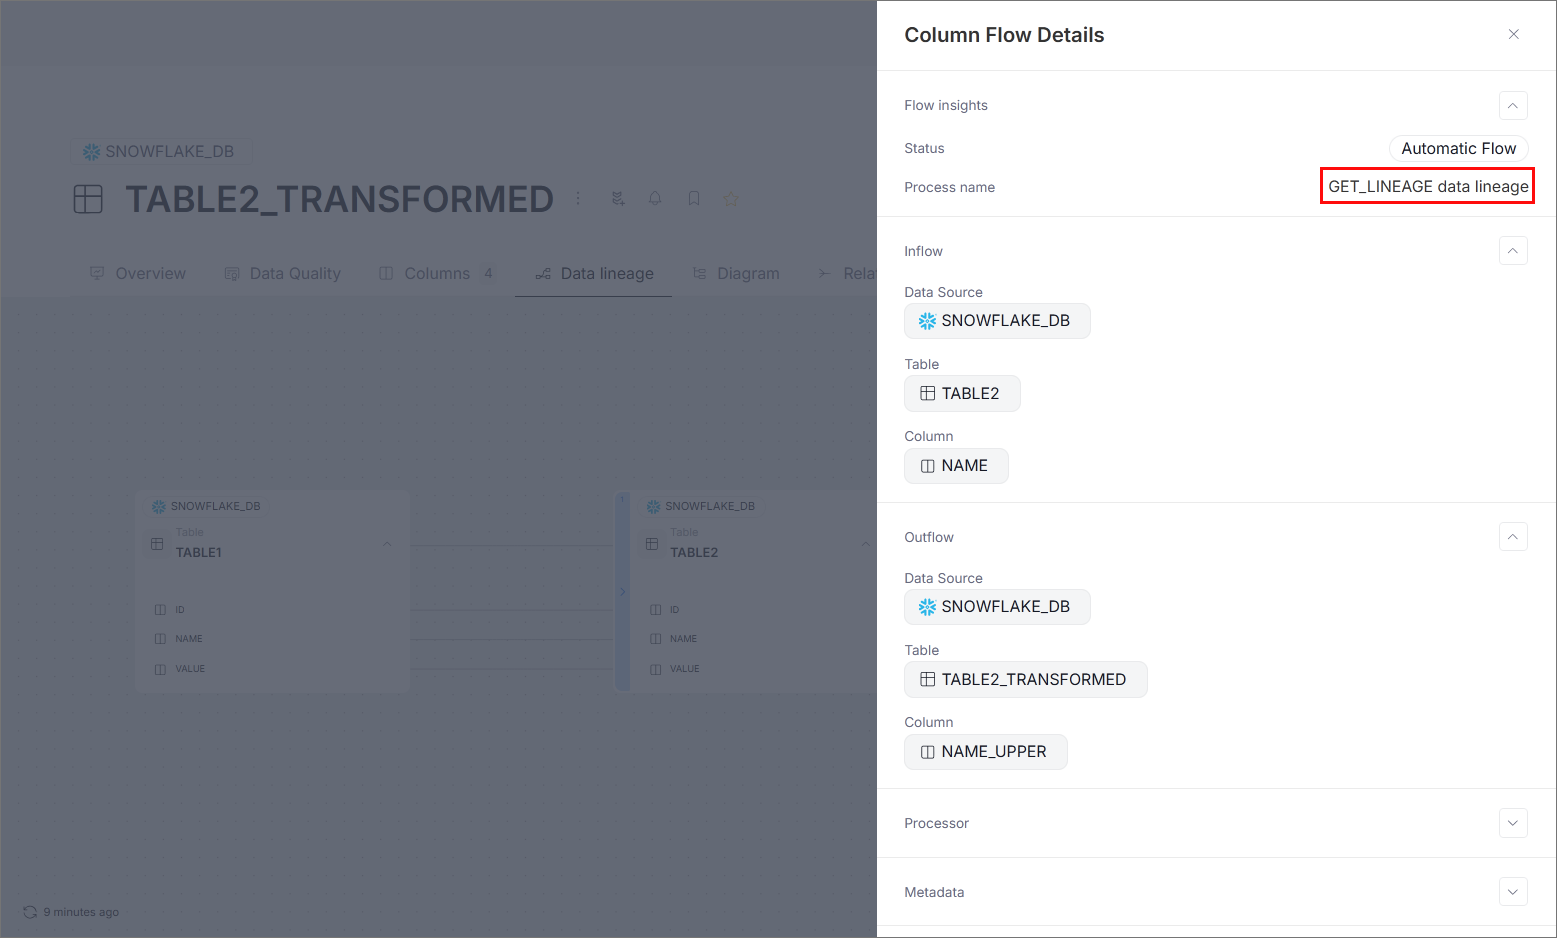
Task: Switch to the Diagram tab
Action: (x=747, y=273)
